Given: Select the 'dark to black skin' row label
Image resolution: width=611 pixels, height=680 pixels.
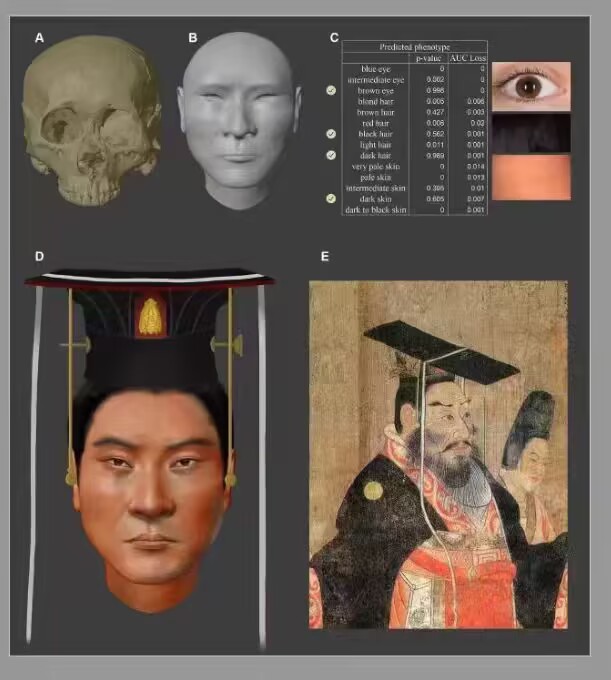Looking at the screenshot, I should pos(376,210).
